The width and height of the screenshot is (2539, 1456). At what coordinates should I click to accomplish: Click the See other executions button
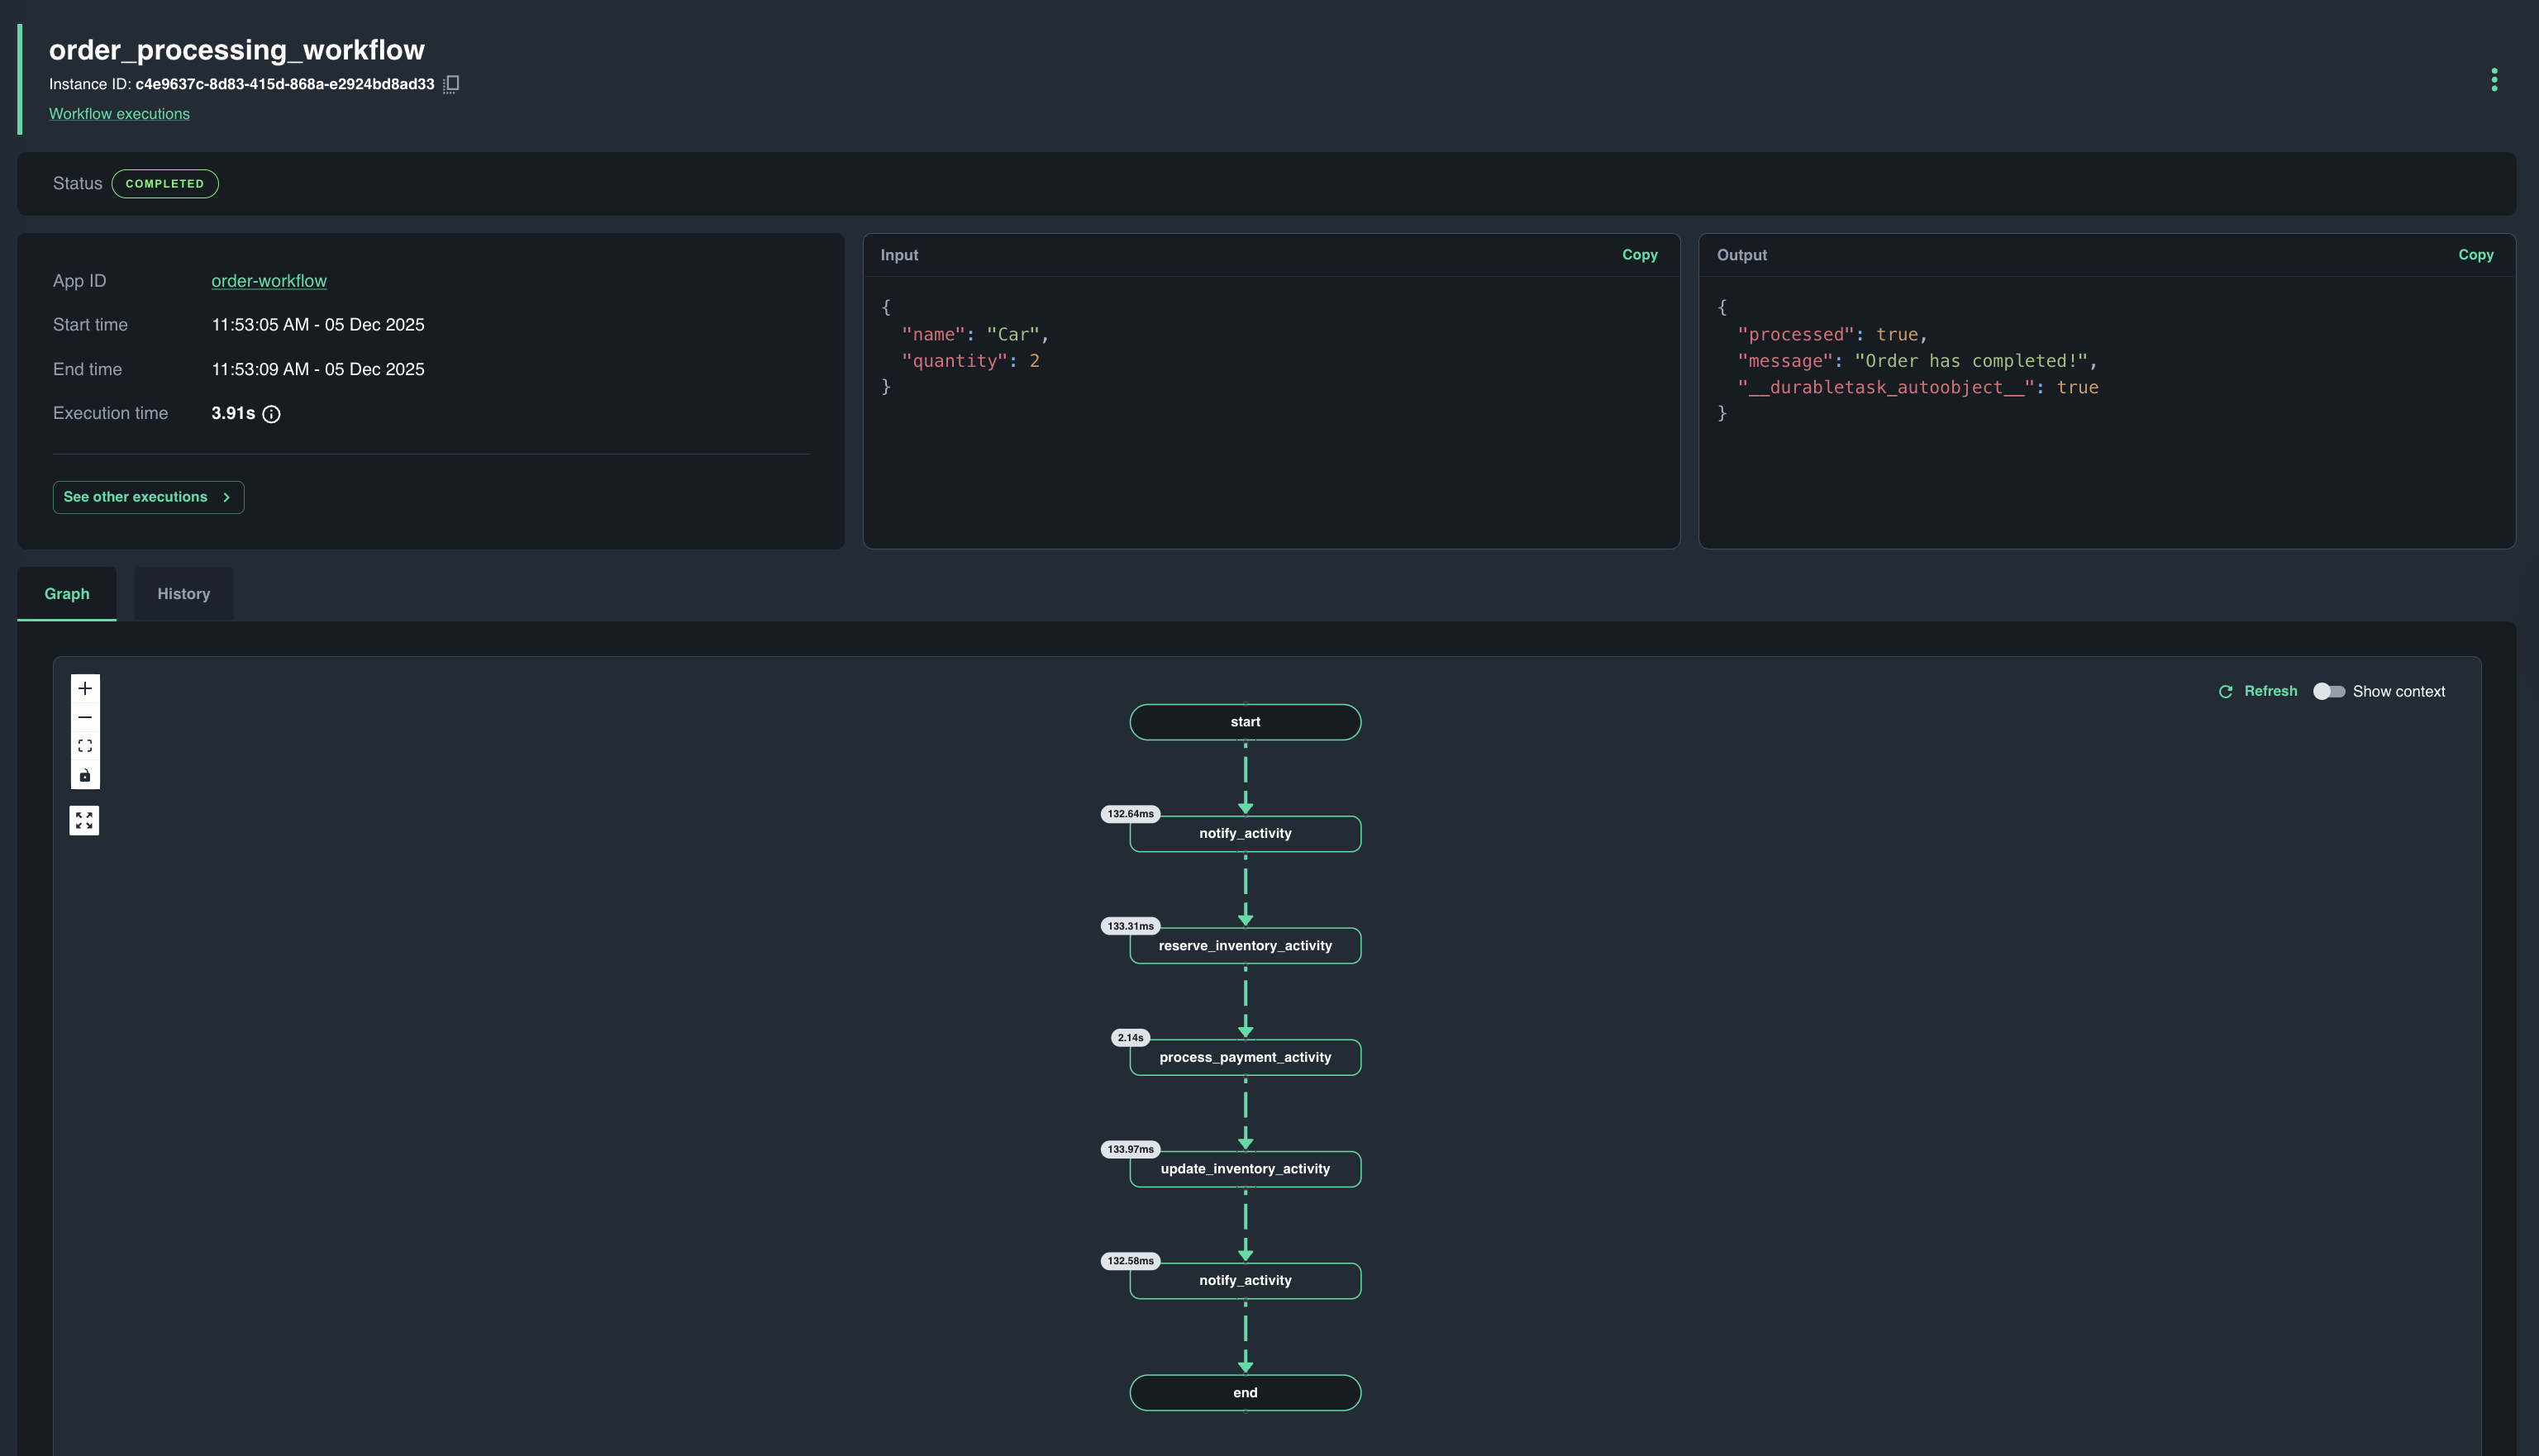[148, 497]
